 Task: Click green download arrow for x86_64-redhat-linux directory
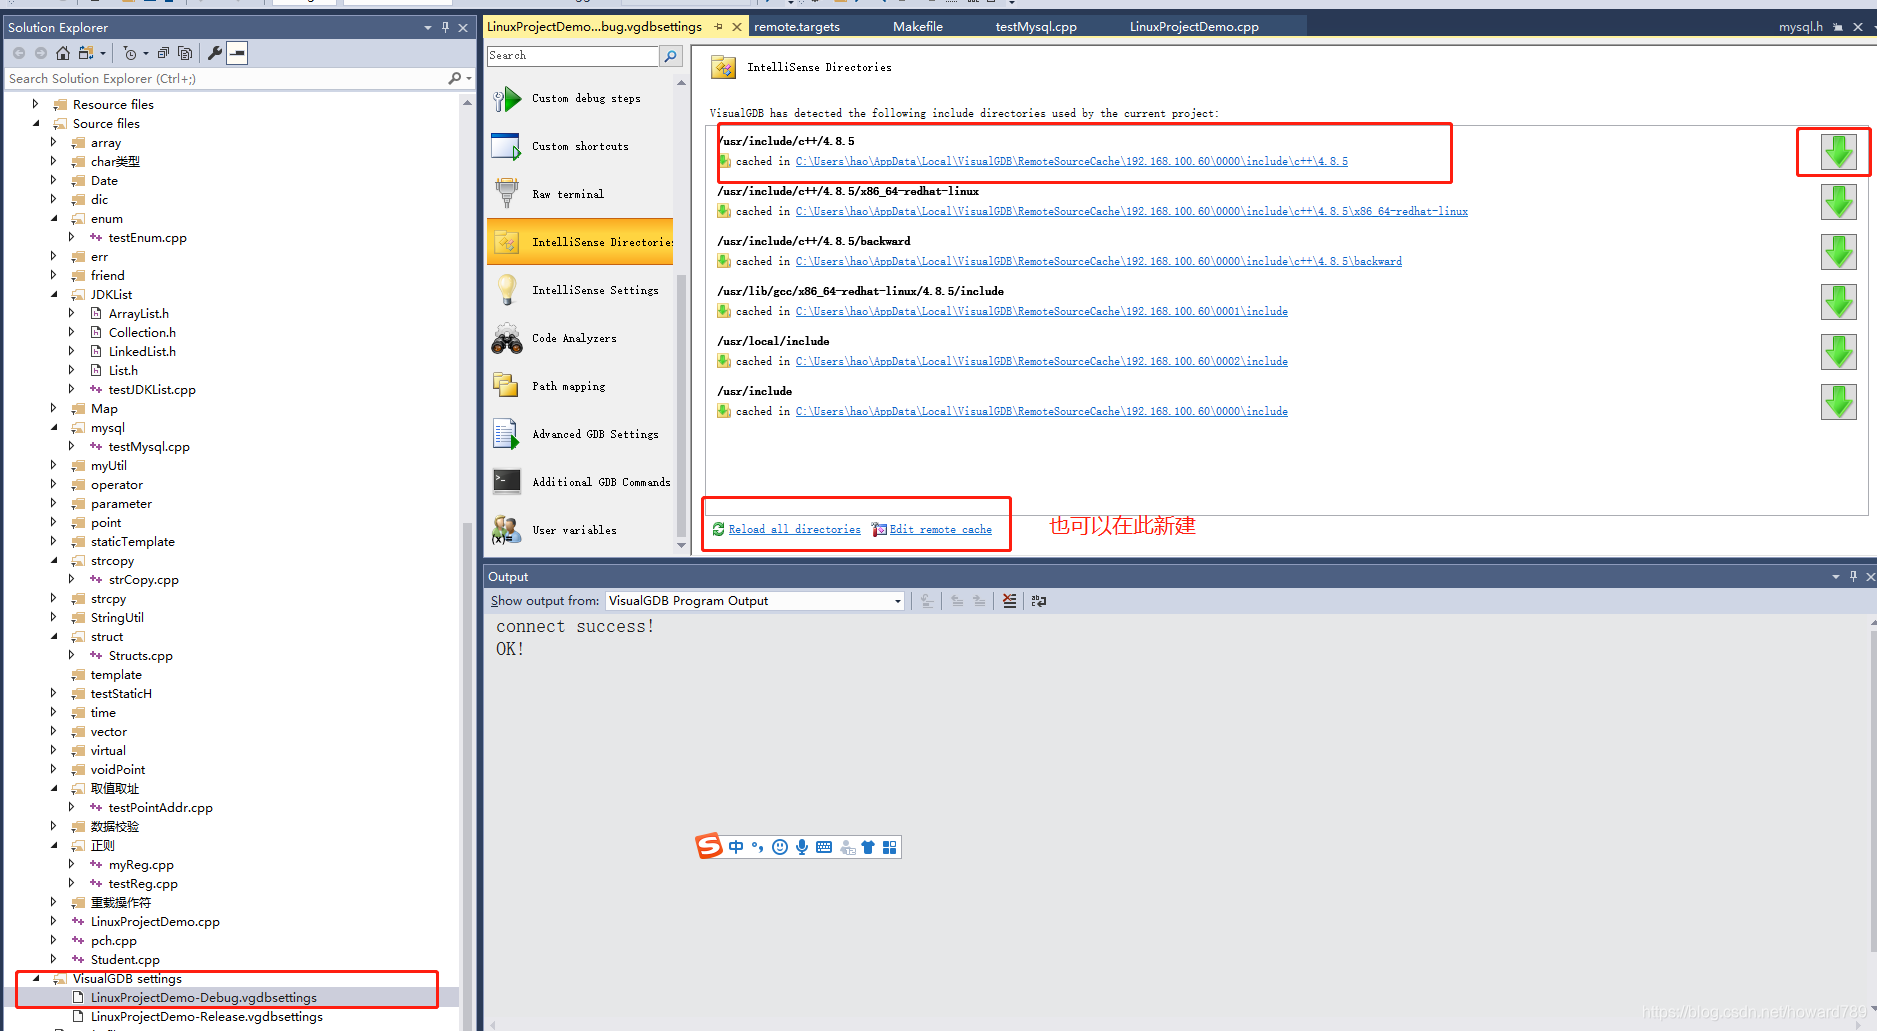[1838, 202]
